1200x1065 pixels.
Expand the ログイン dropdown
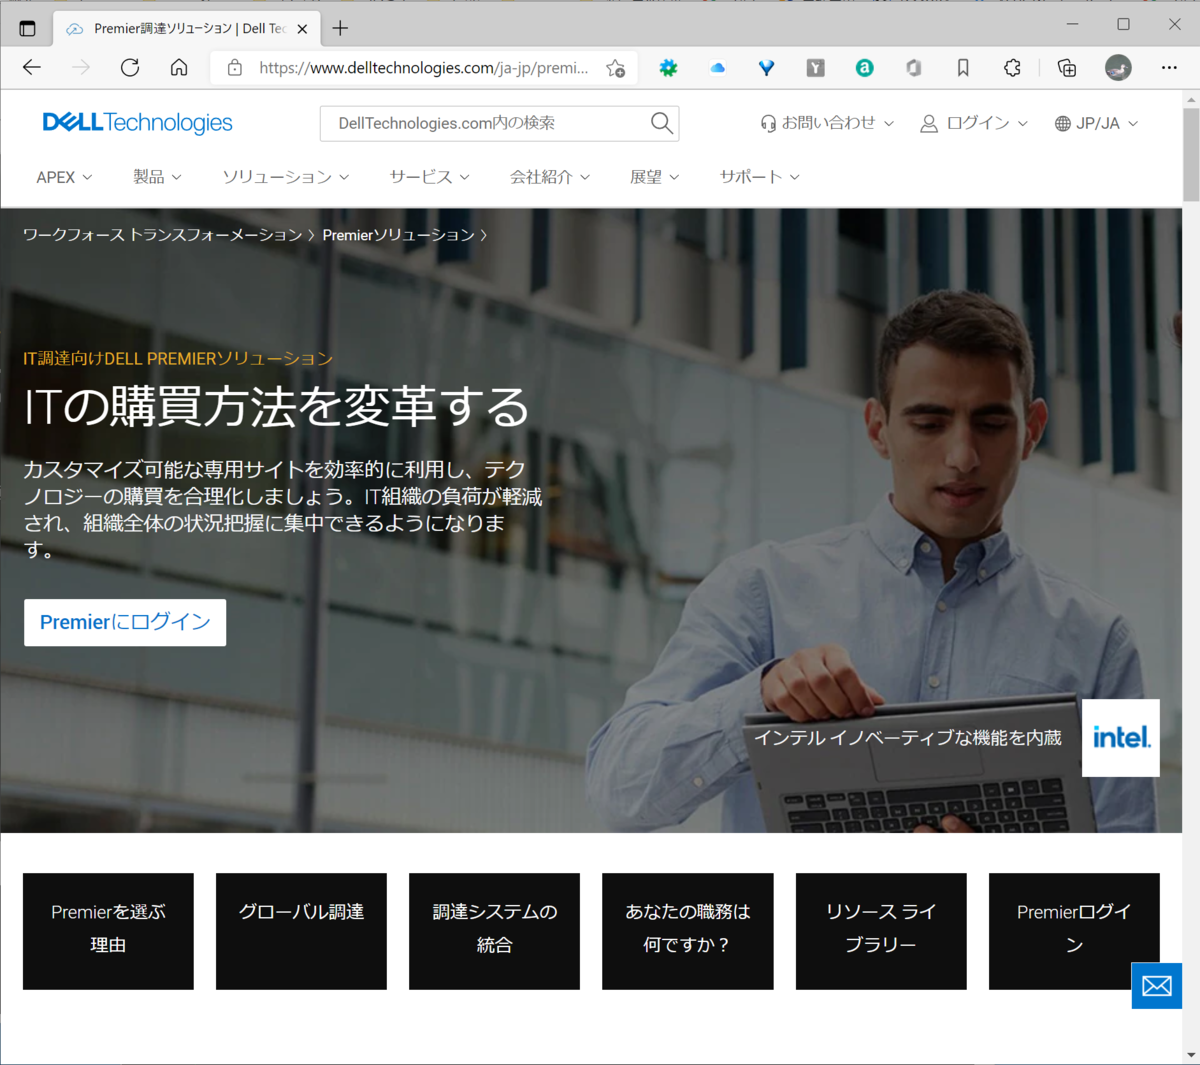coord(974,123)
